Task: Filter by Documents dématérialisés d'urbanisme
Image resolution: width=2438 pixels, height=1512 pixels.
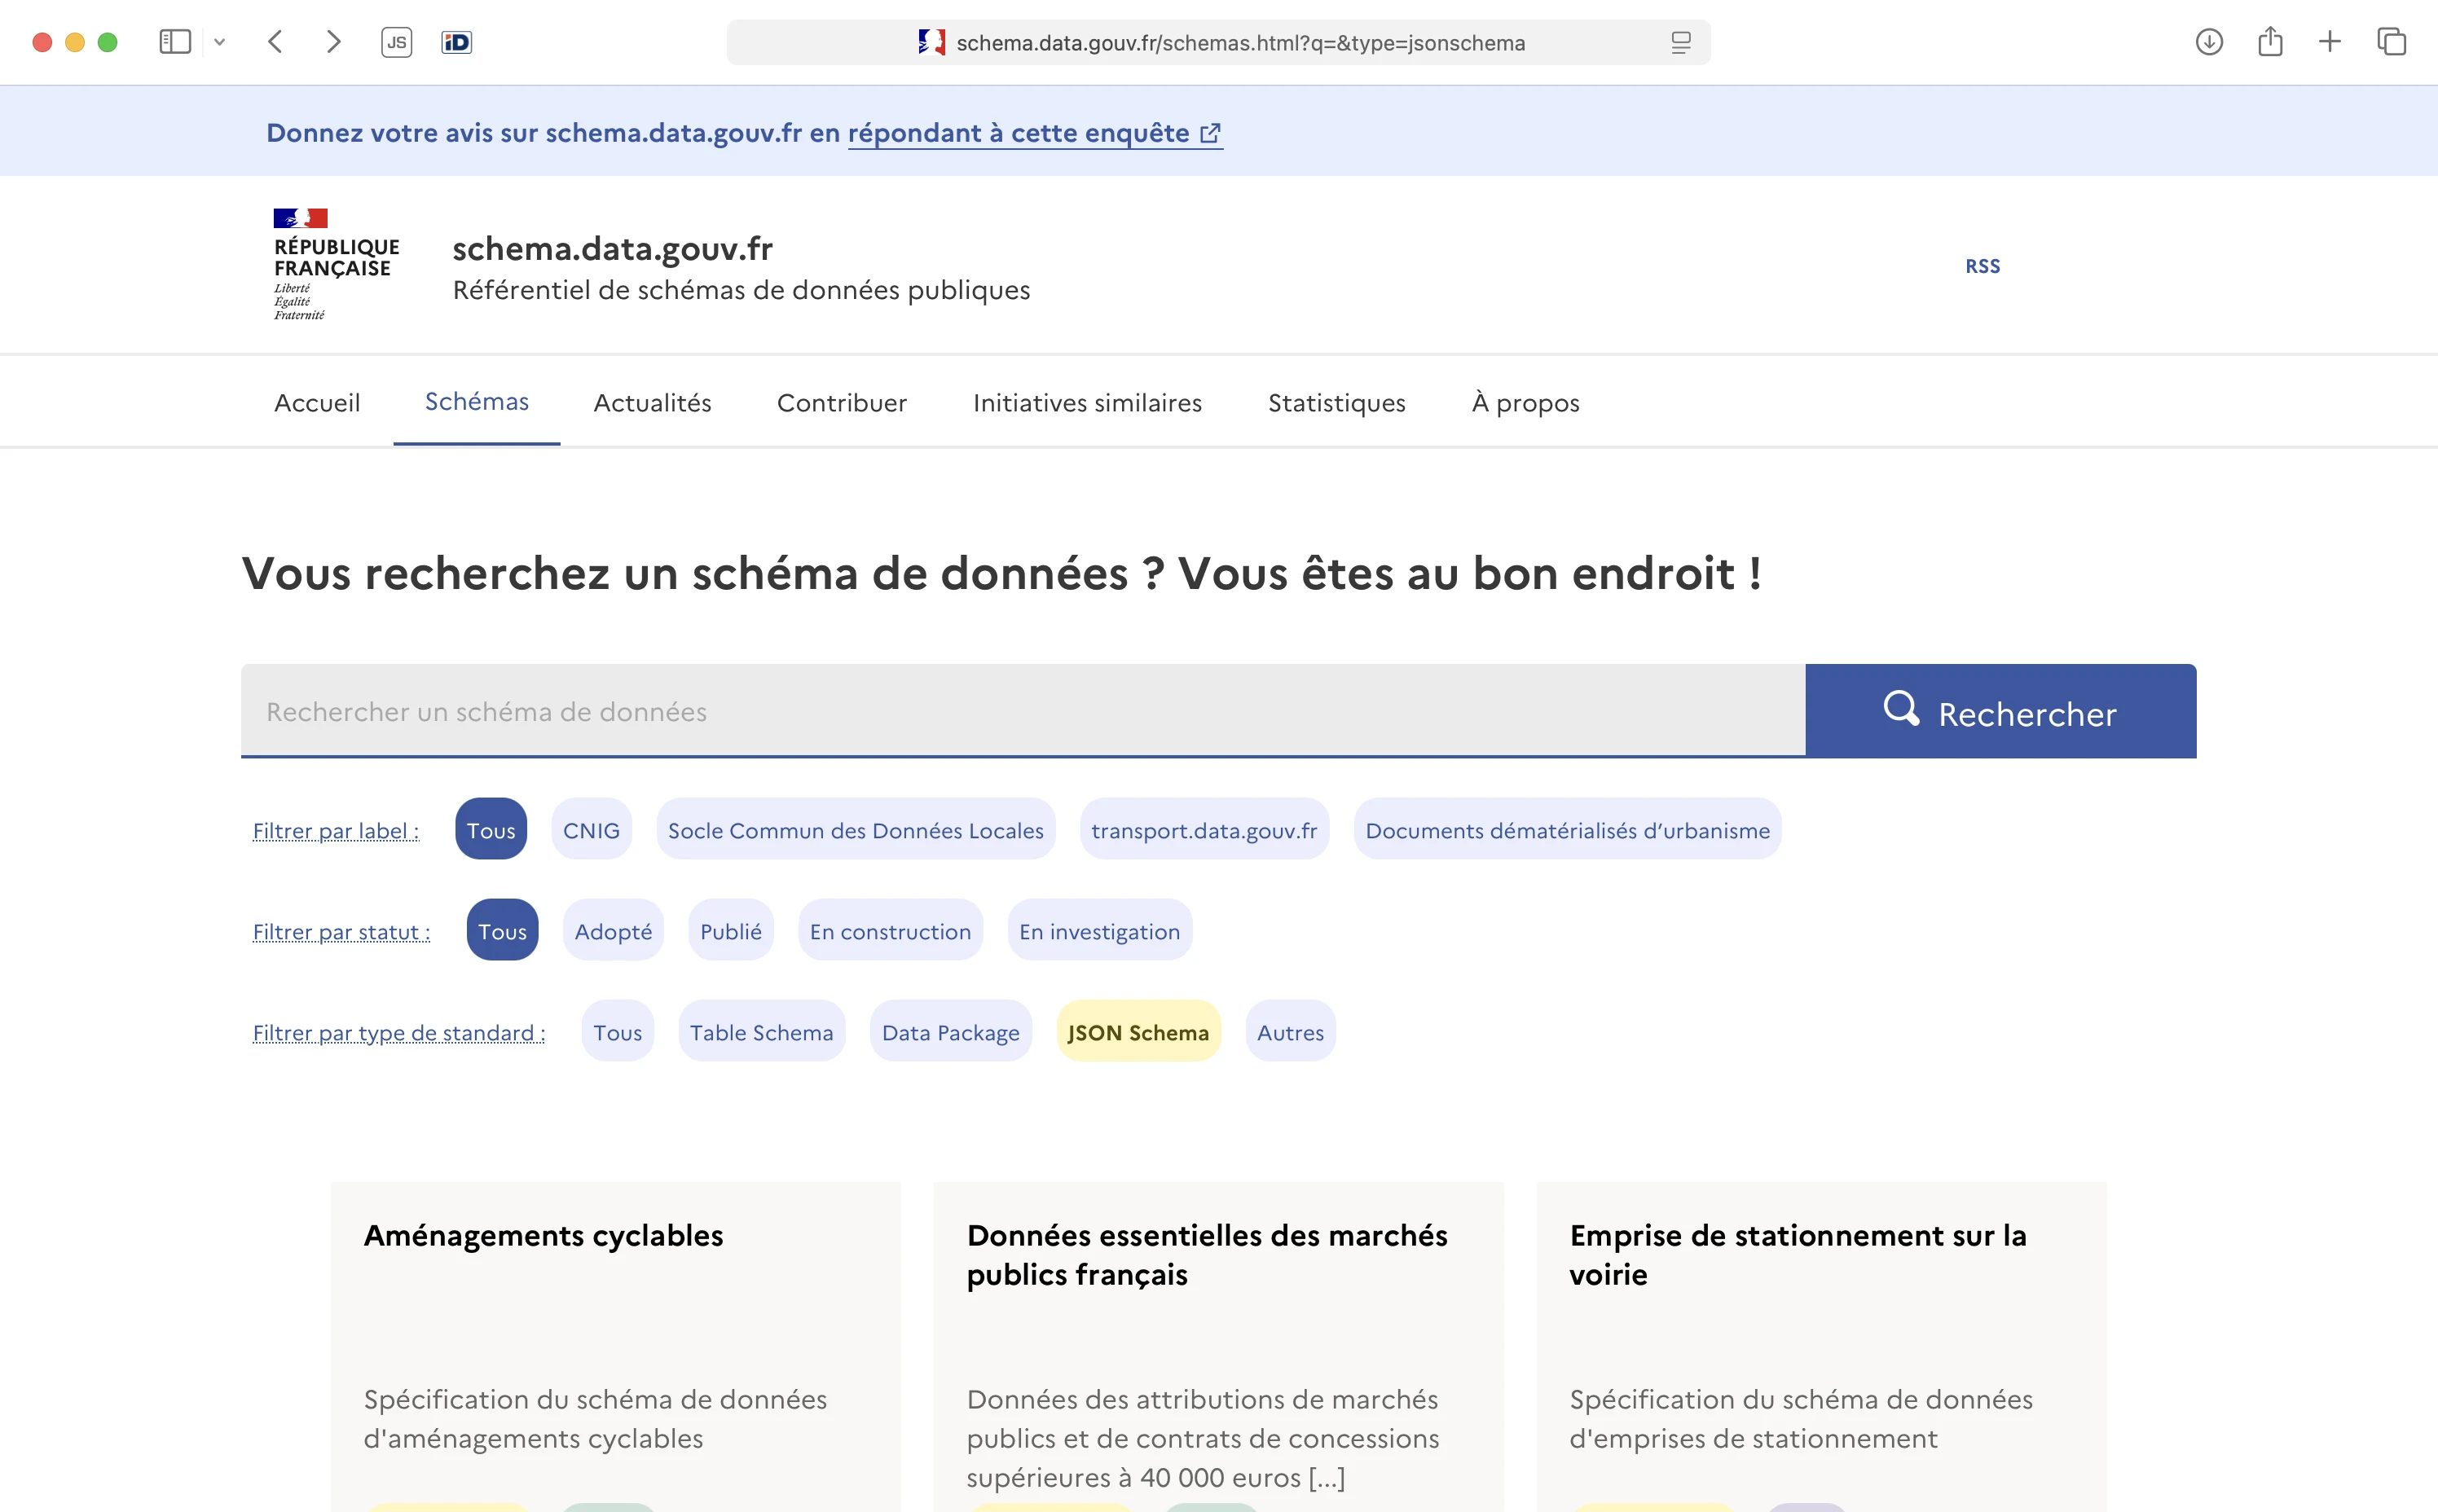Action: [x=1567, y=829]
